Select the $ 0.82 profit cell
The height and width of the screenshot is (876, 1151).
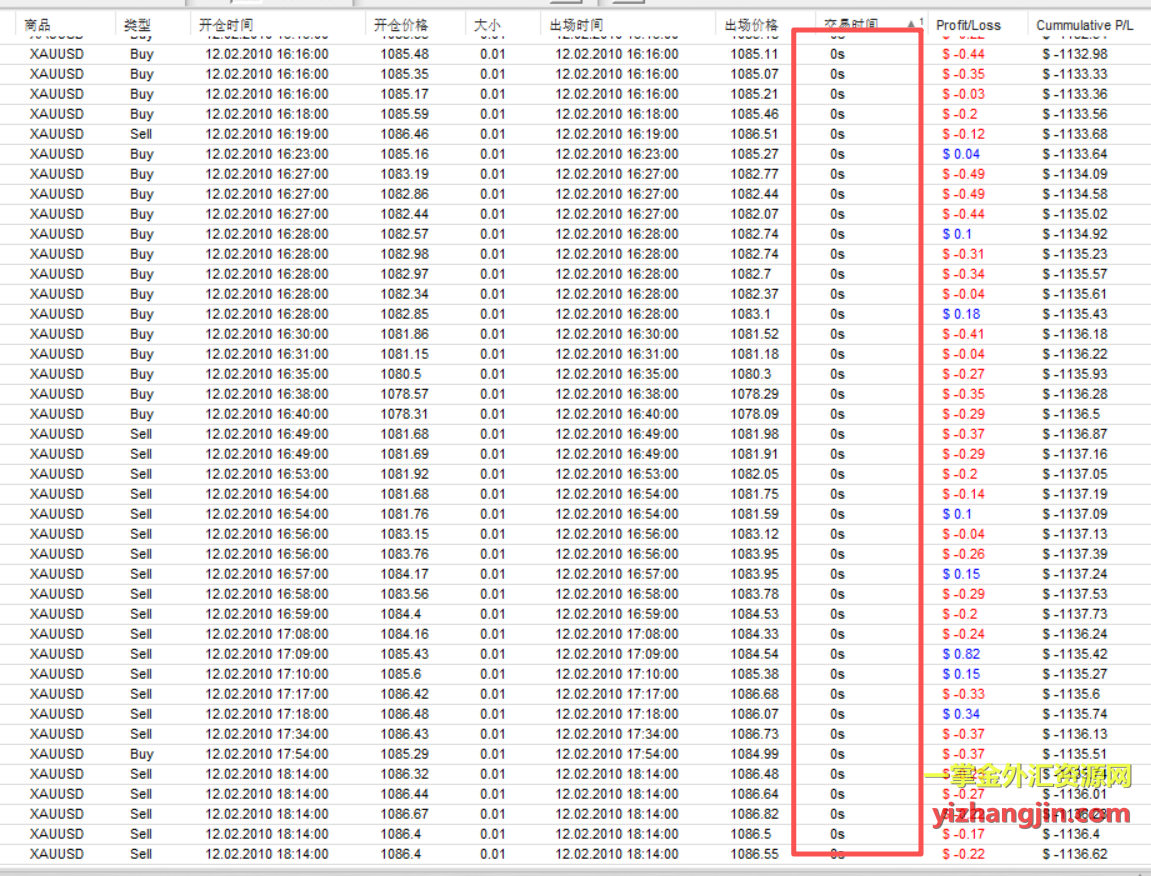961,654
